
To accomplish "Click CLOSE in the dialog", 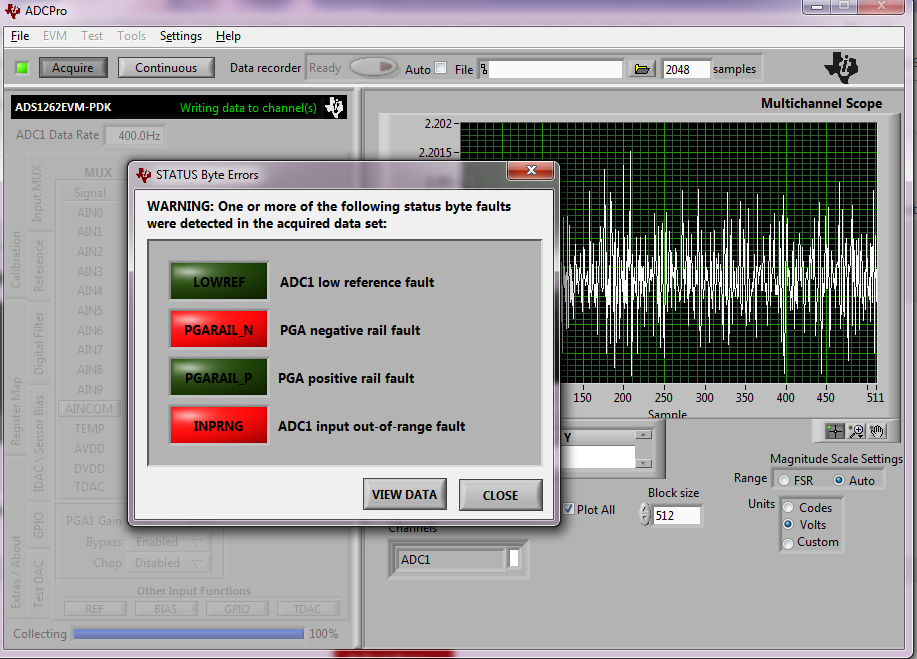I will tap(501, 495).
